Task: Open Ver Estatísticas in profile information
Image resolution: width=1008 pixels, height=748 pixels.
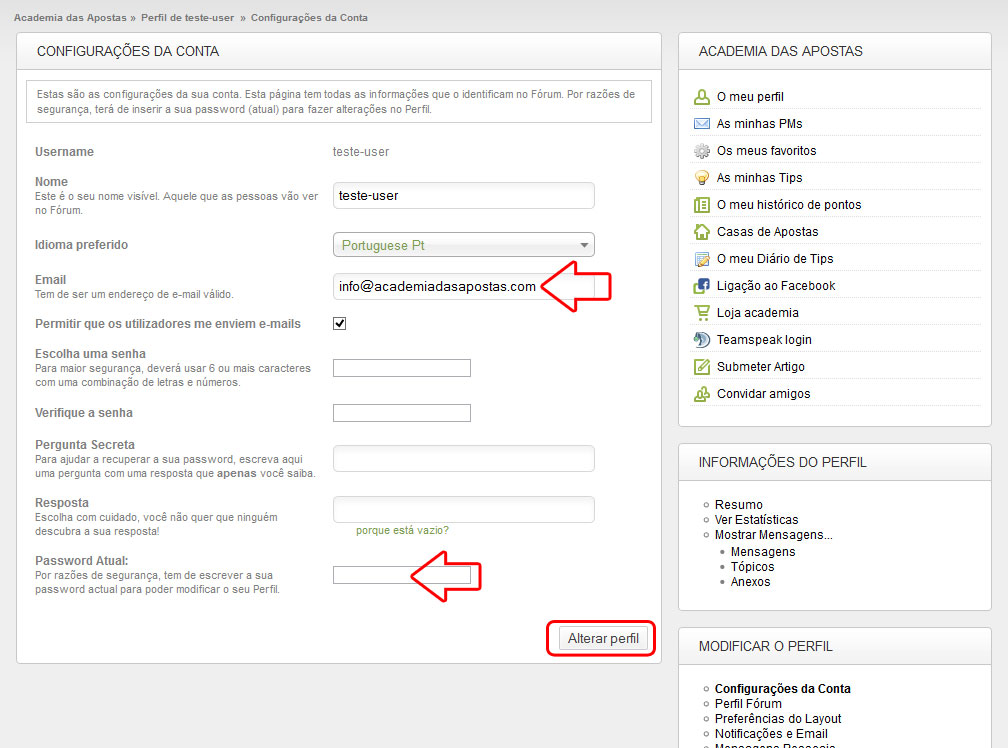Action: 756,520
